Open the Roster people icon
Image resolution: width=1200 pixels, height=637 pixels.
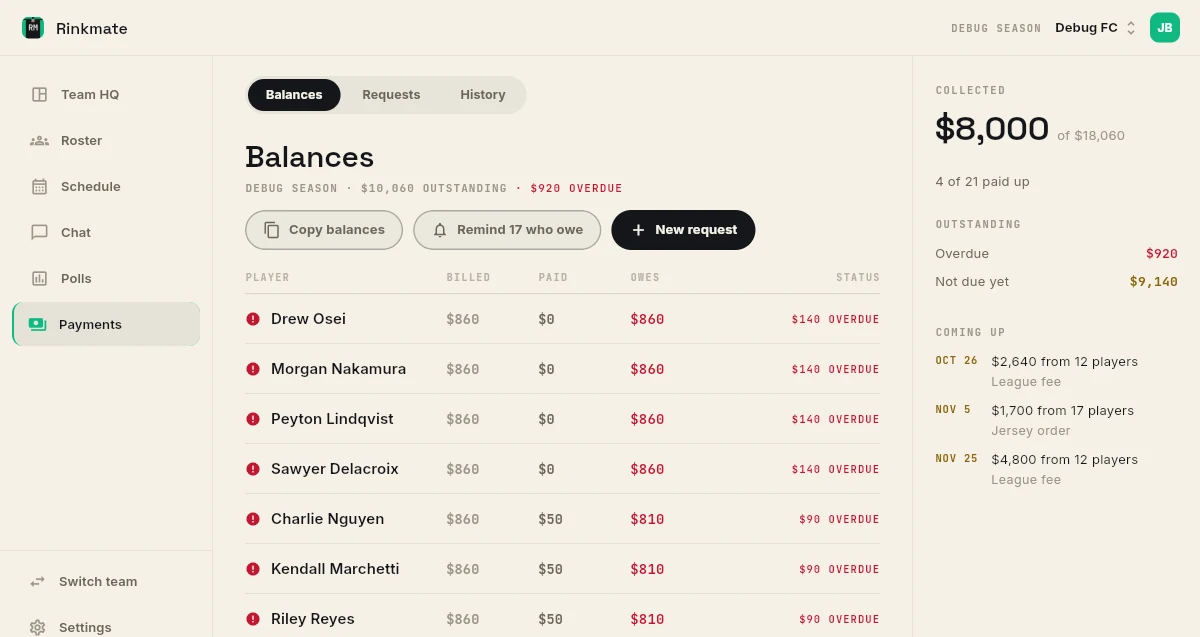tap(40, 140)
